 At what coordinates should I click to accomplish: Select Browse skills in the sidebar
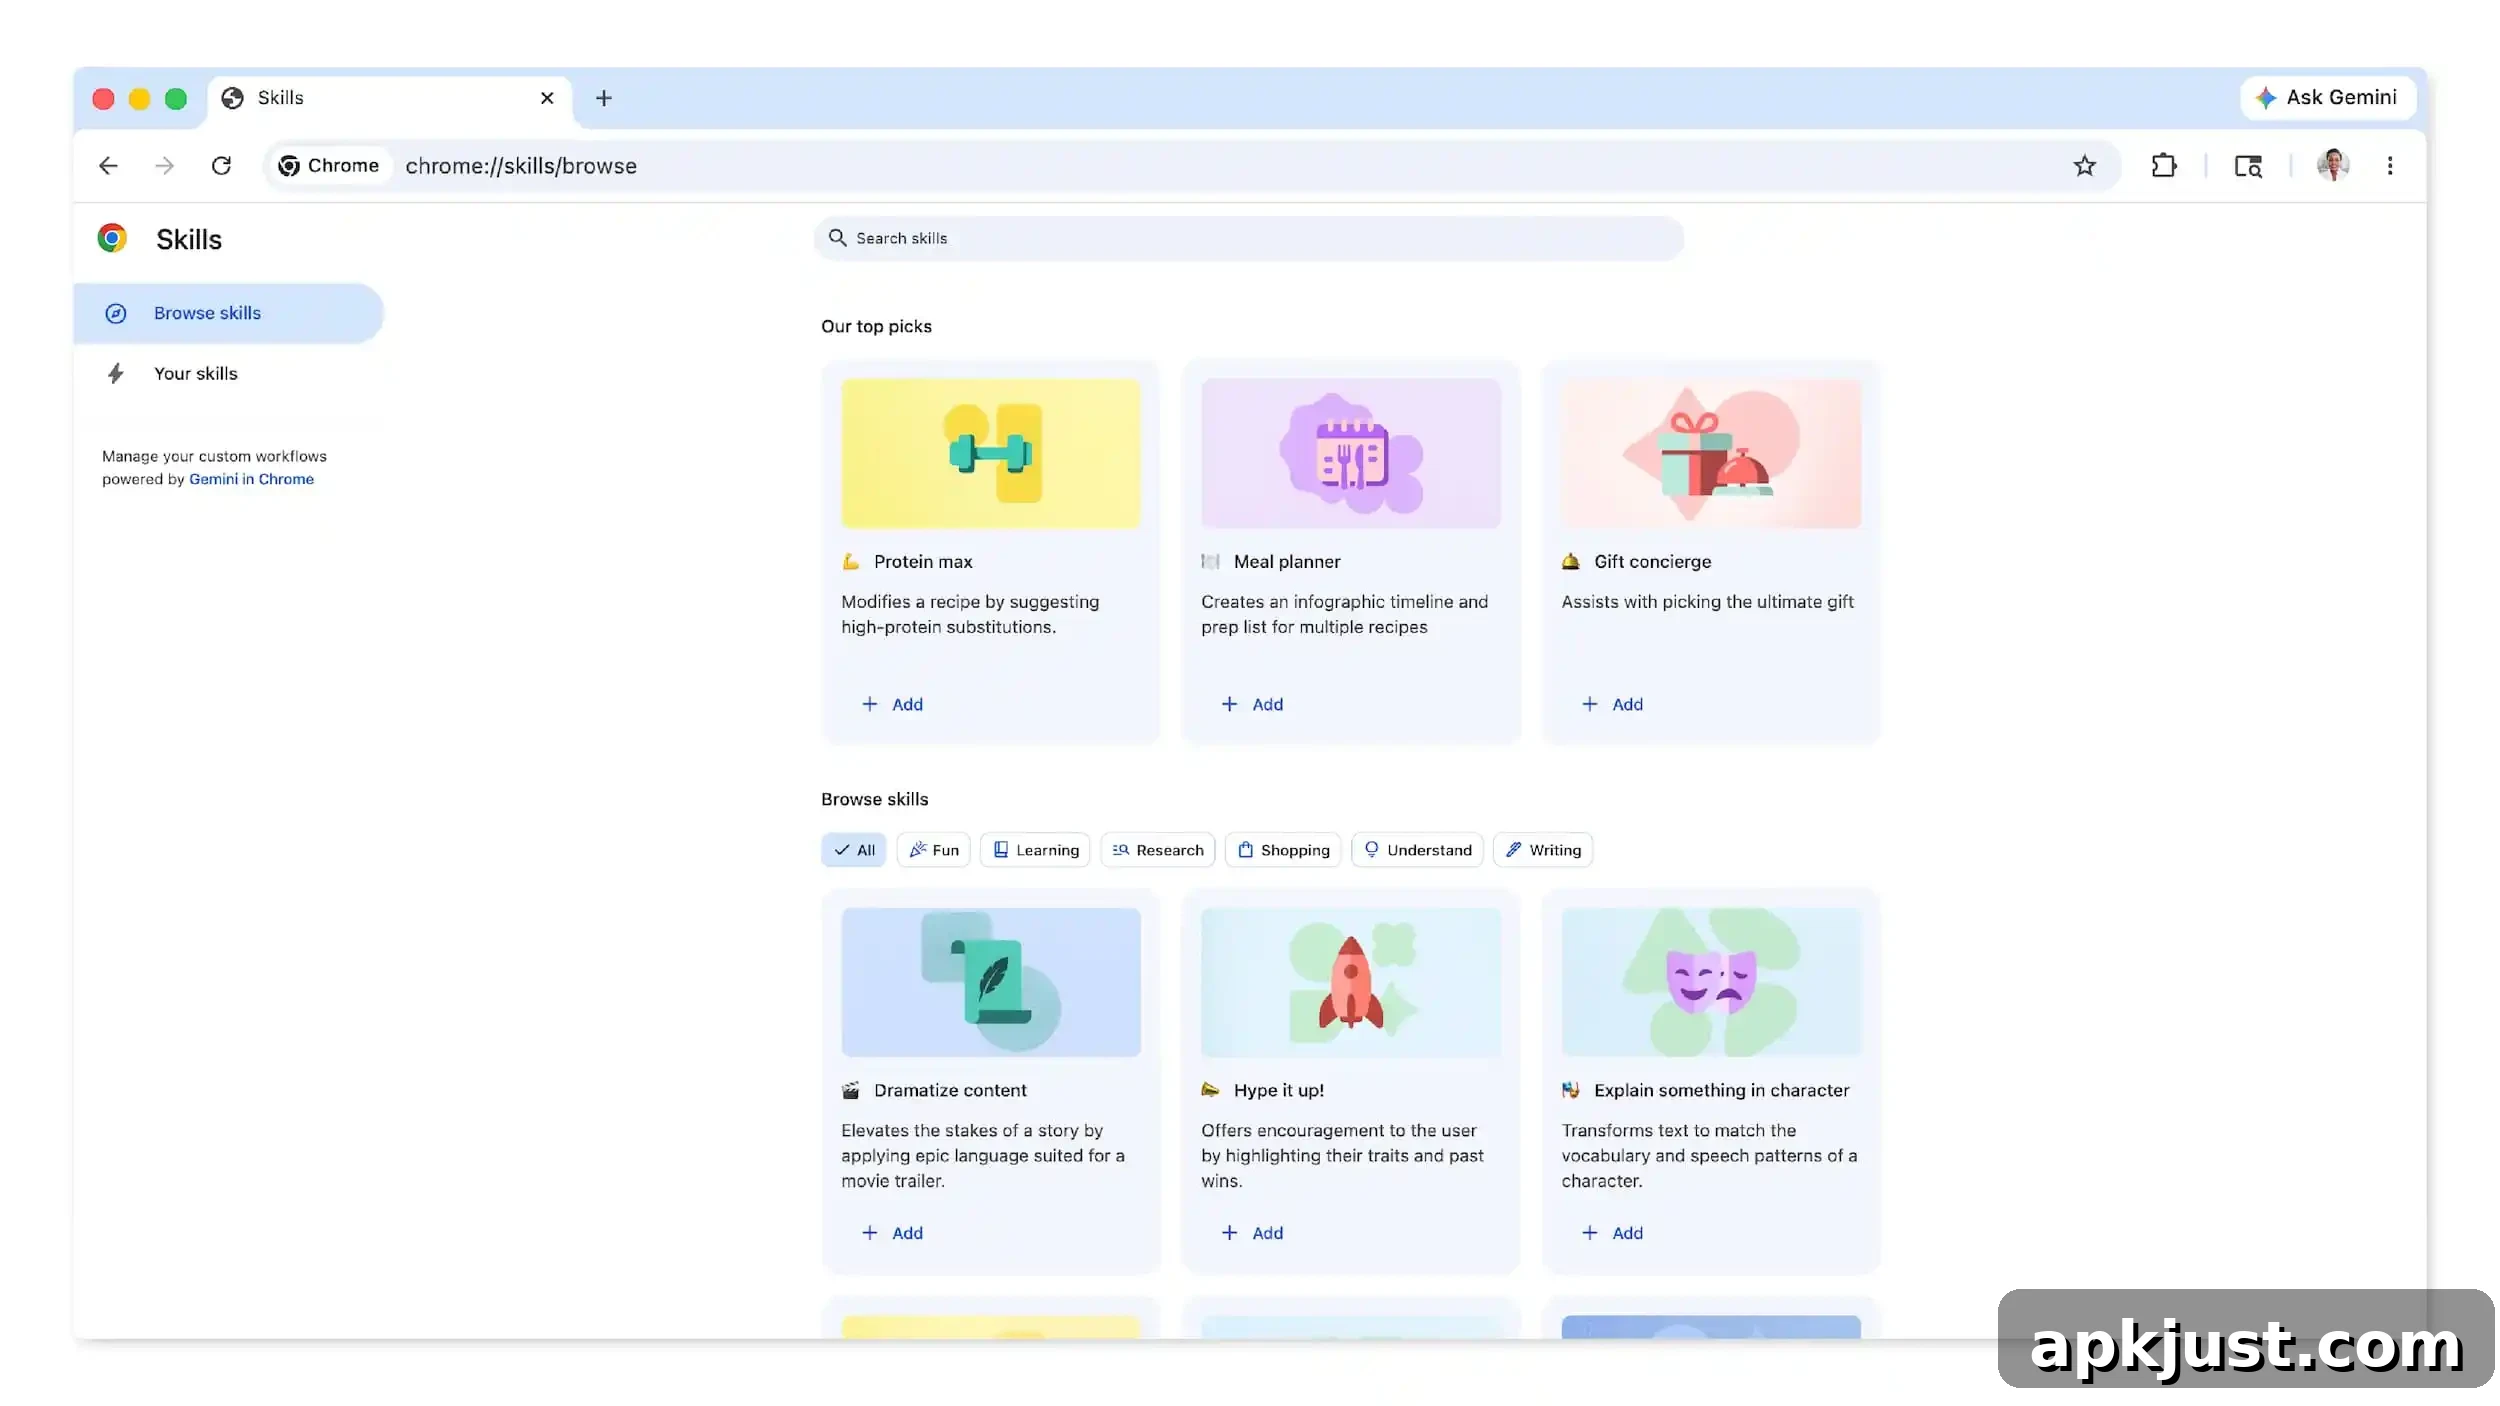[228, 313]
